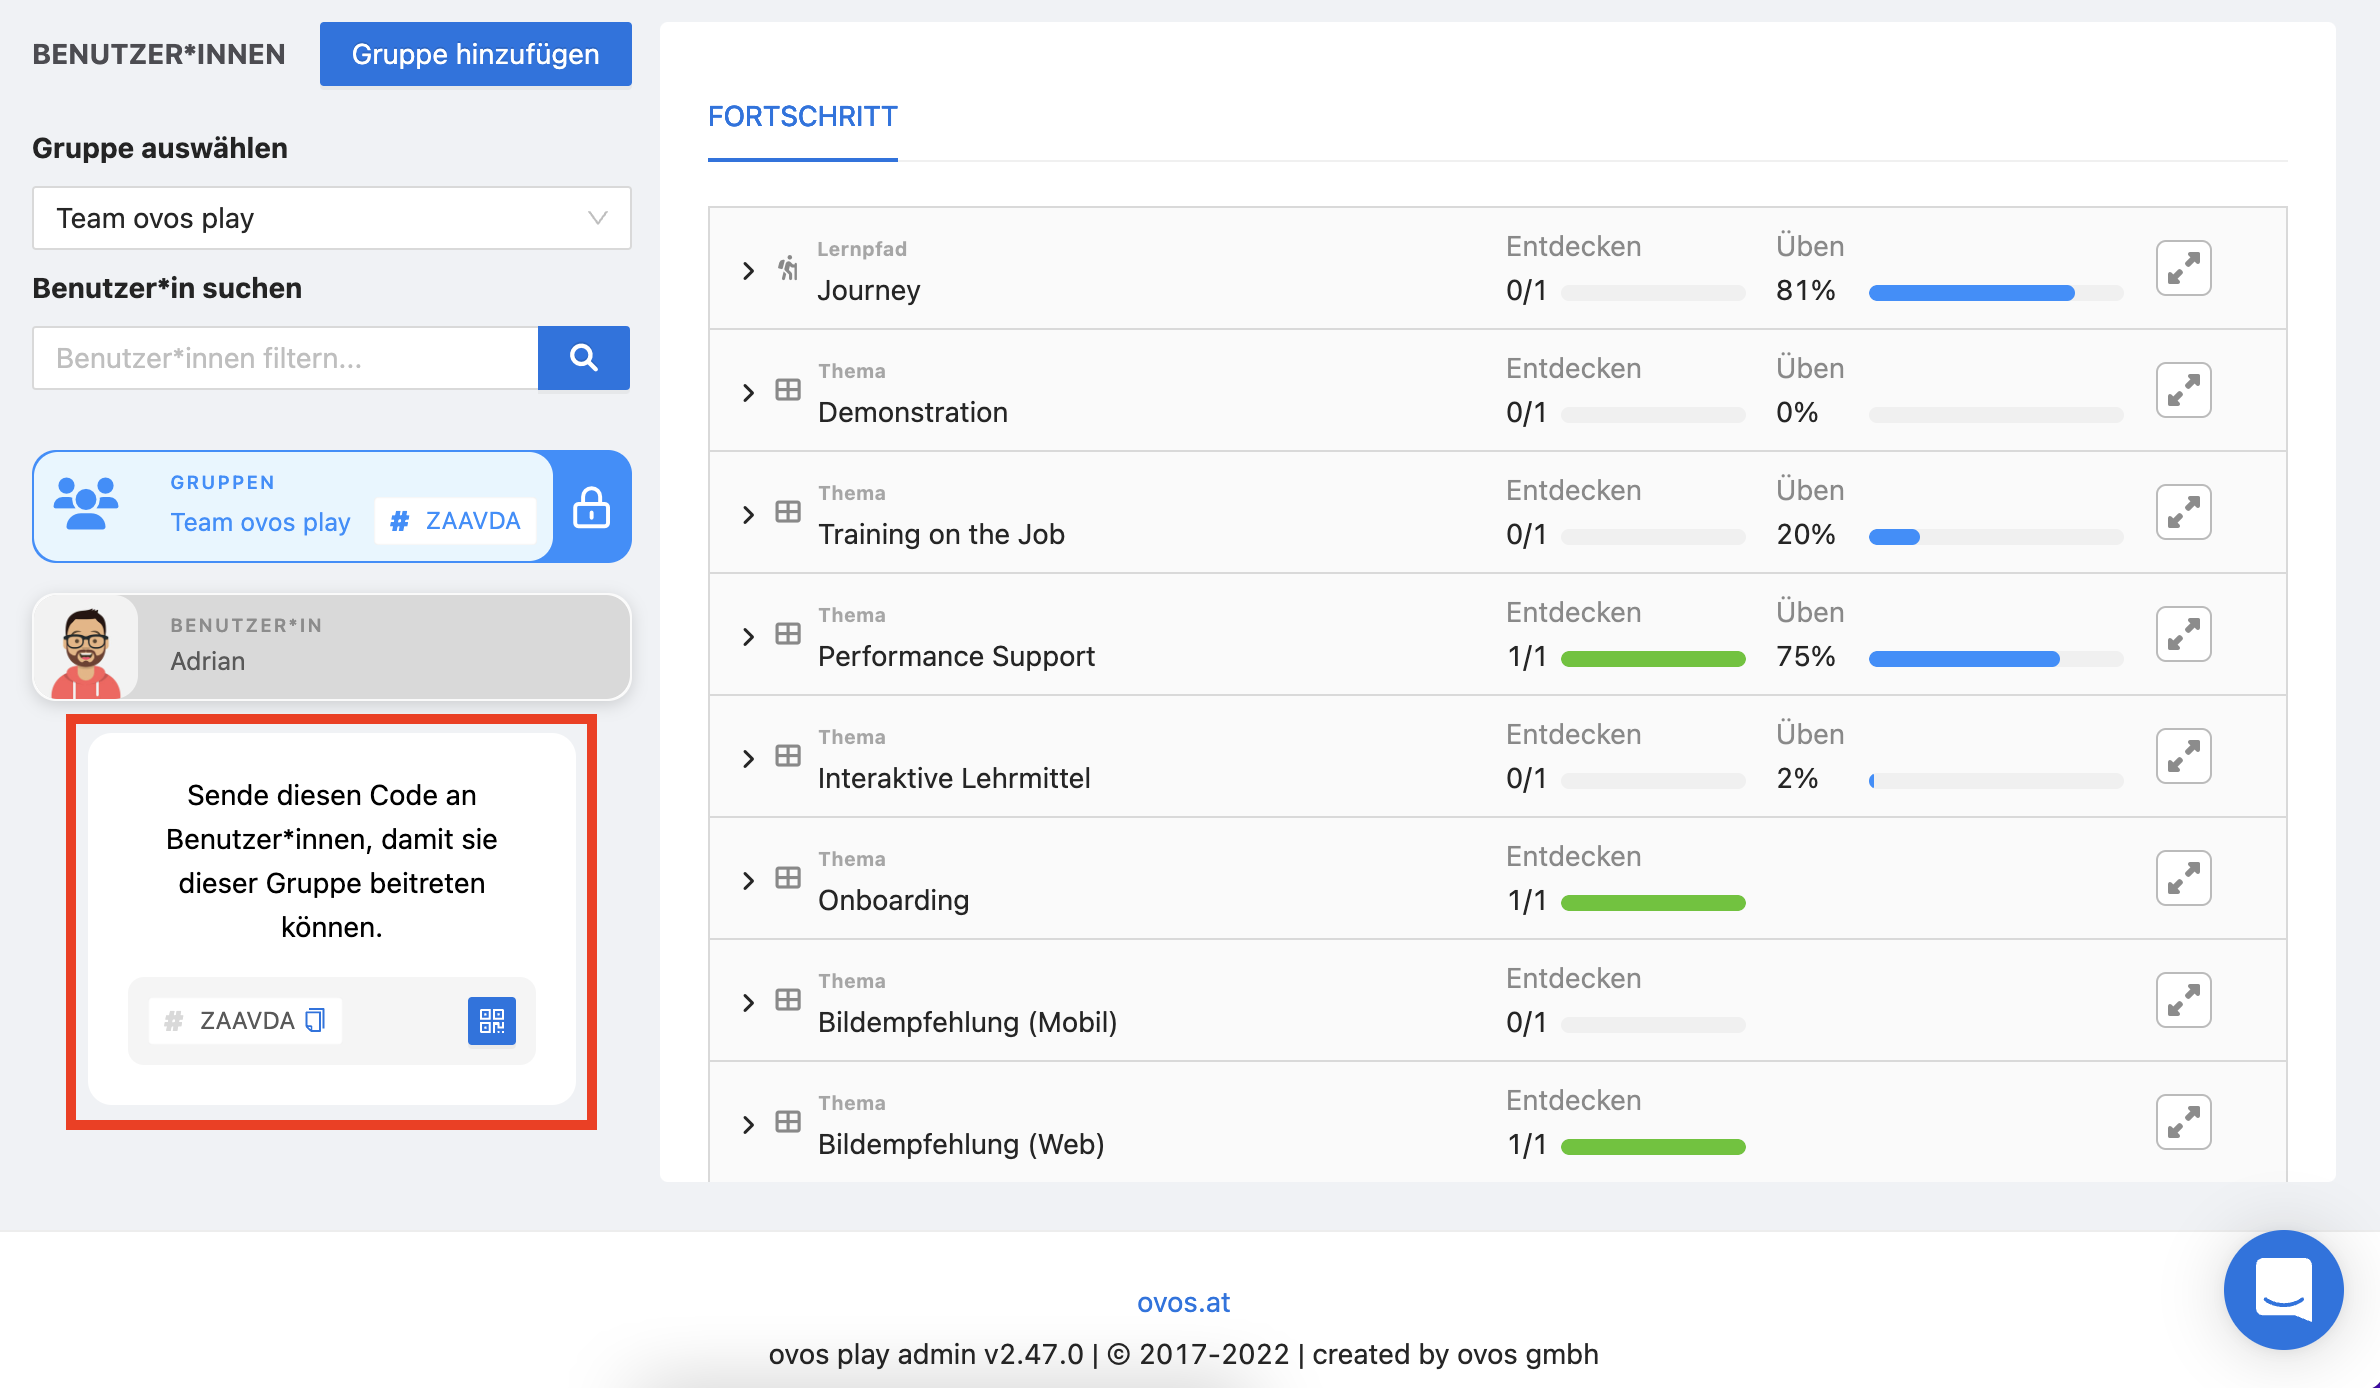Expand view icon for Interaktive Lehrmittel
The width and height of the screenshot is (2380, 1388).
2183,756
